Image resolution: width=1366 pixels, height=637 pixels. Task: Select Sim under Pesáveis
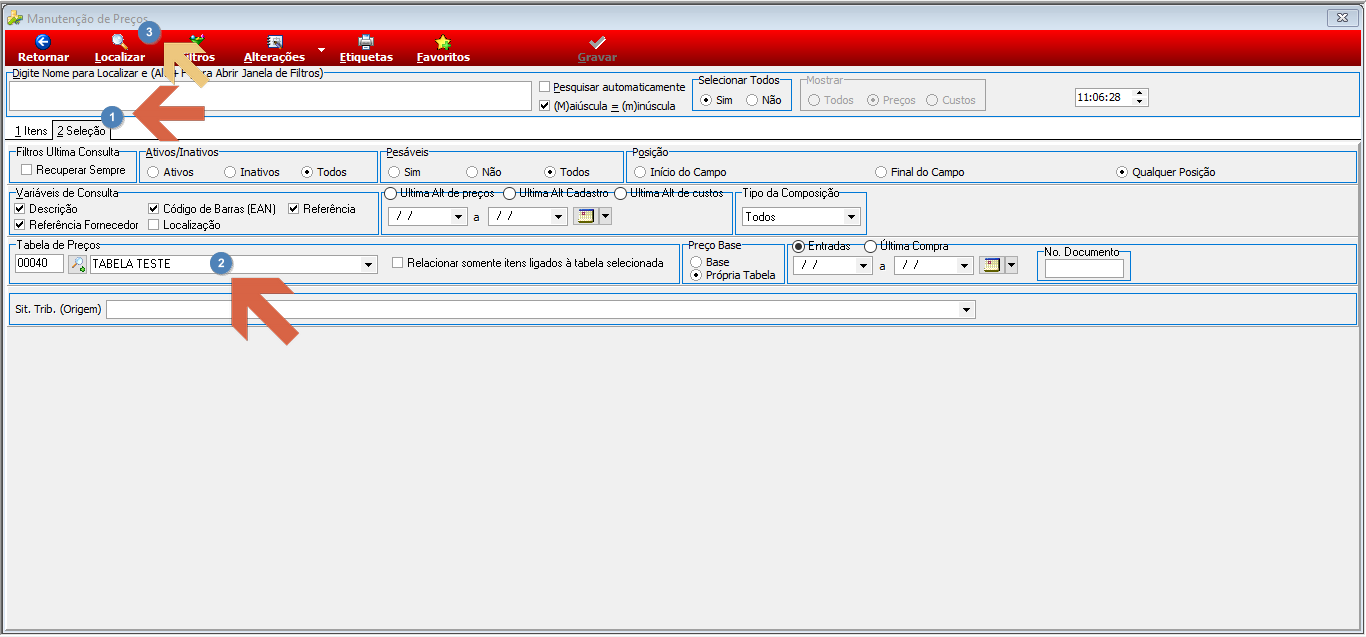pyautogui.click(x=394, y=172)
